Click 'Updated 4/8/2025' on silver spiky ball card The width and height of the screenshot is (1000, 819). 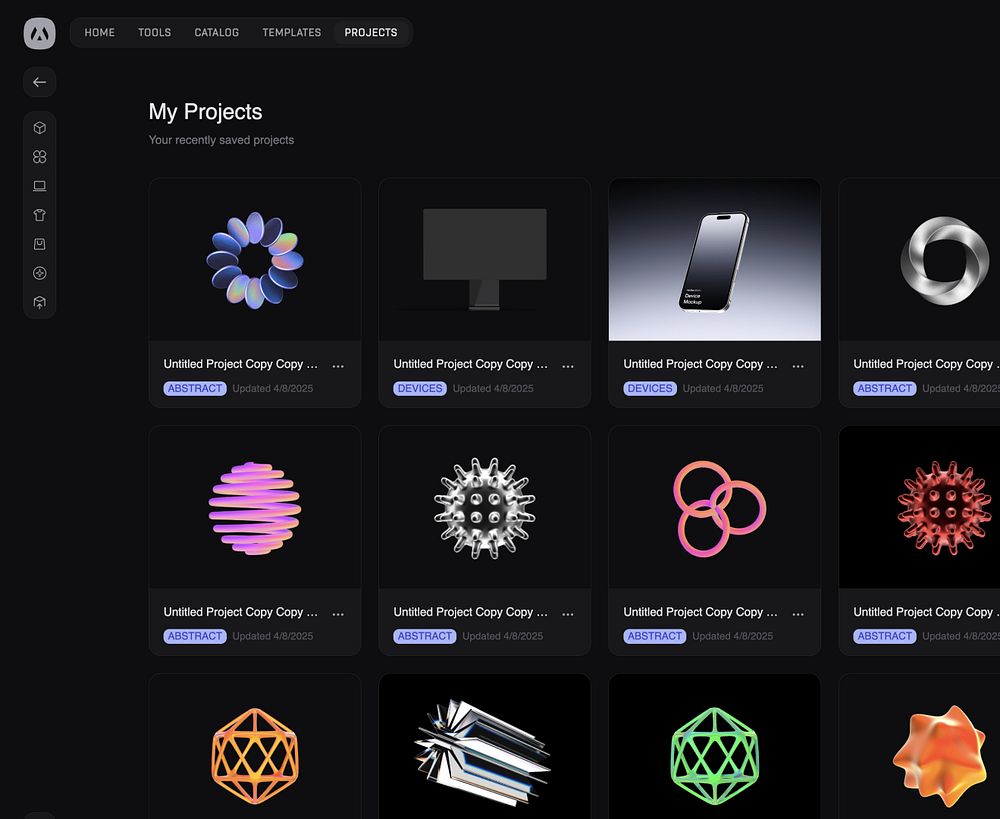pos(503,636)
